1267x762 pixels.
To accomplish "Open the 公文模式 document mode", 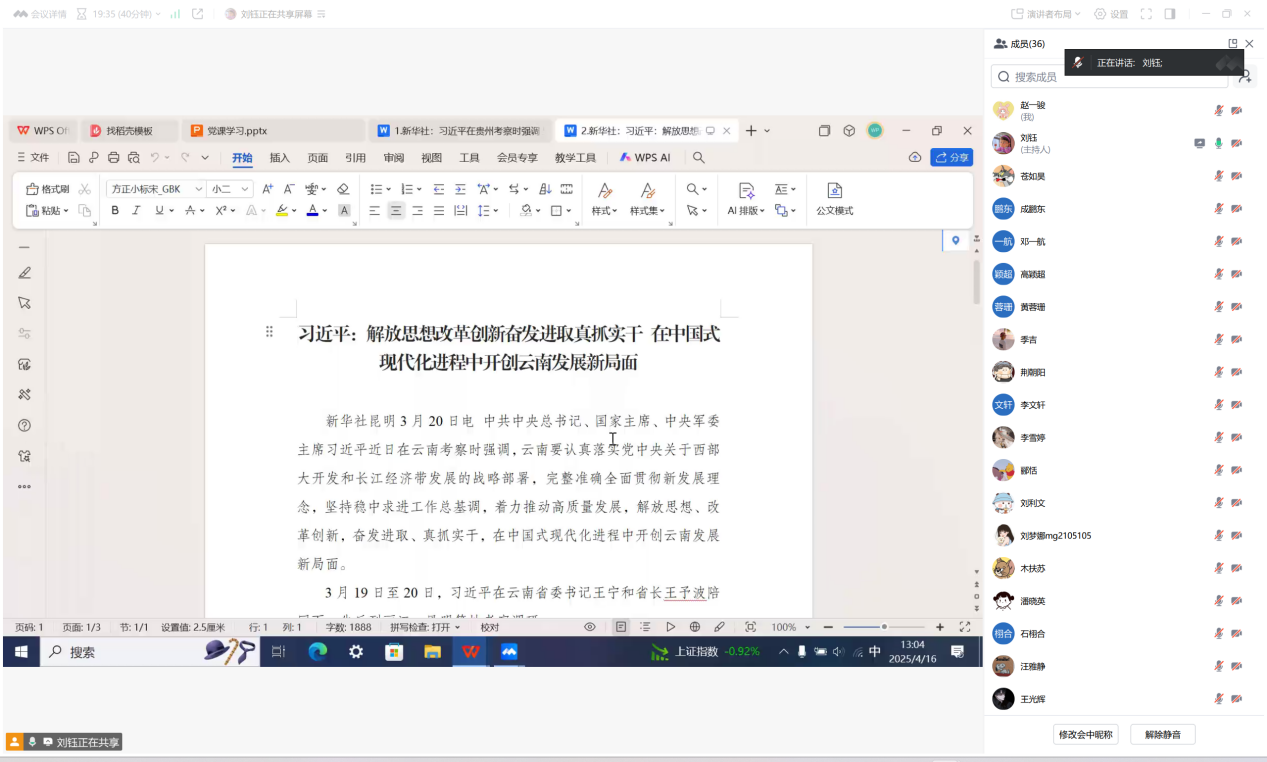I will (834, 198).
